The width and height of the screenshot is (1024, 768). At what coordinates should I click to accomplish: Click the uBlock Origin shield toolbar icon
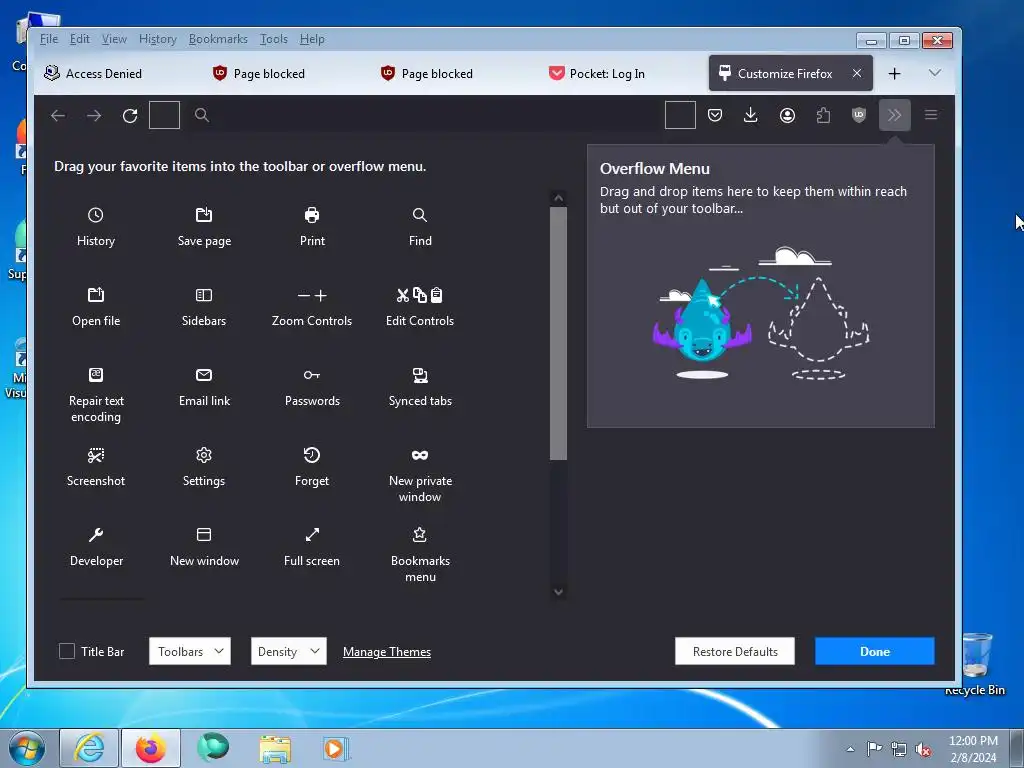[859, 116]
